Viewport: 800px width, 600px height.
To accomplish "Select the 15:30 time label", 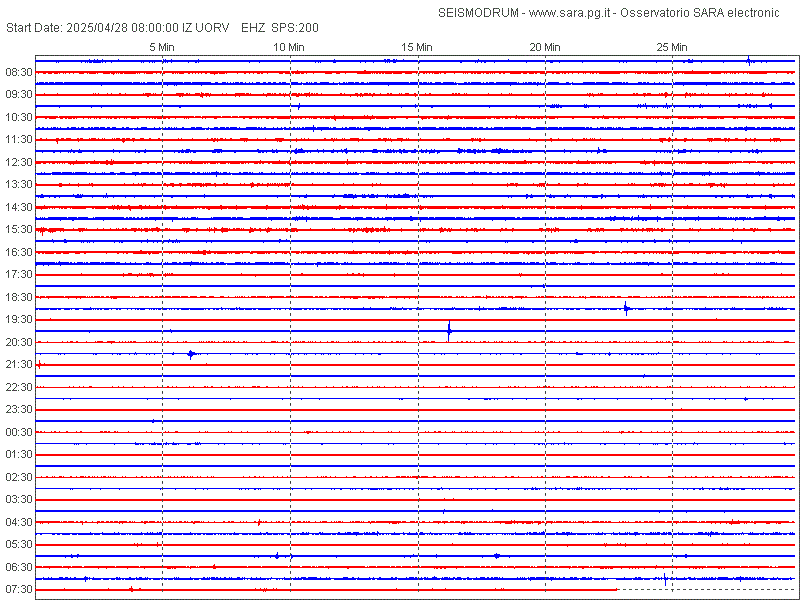I will click(x=19, y=230).
